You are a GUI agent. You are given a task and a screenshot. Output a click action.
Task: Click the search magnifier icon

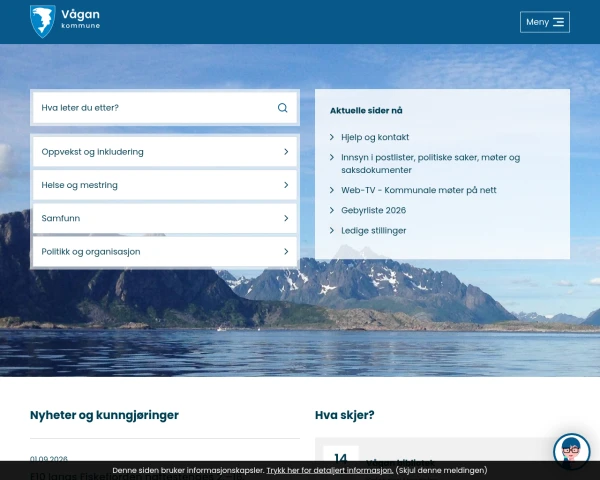(282, 108)
